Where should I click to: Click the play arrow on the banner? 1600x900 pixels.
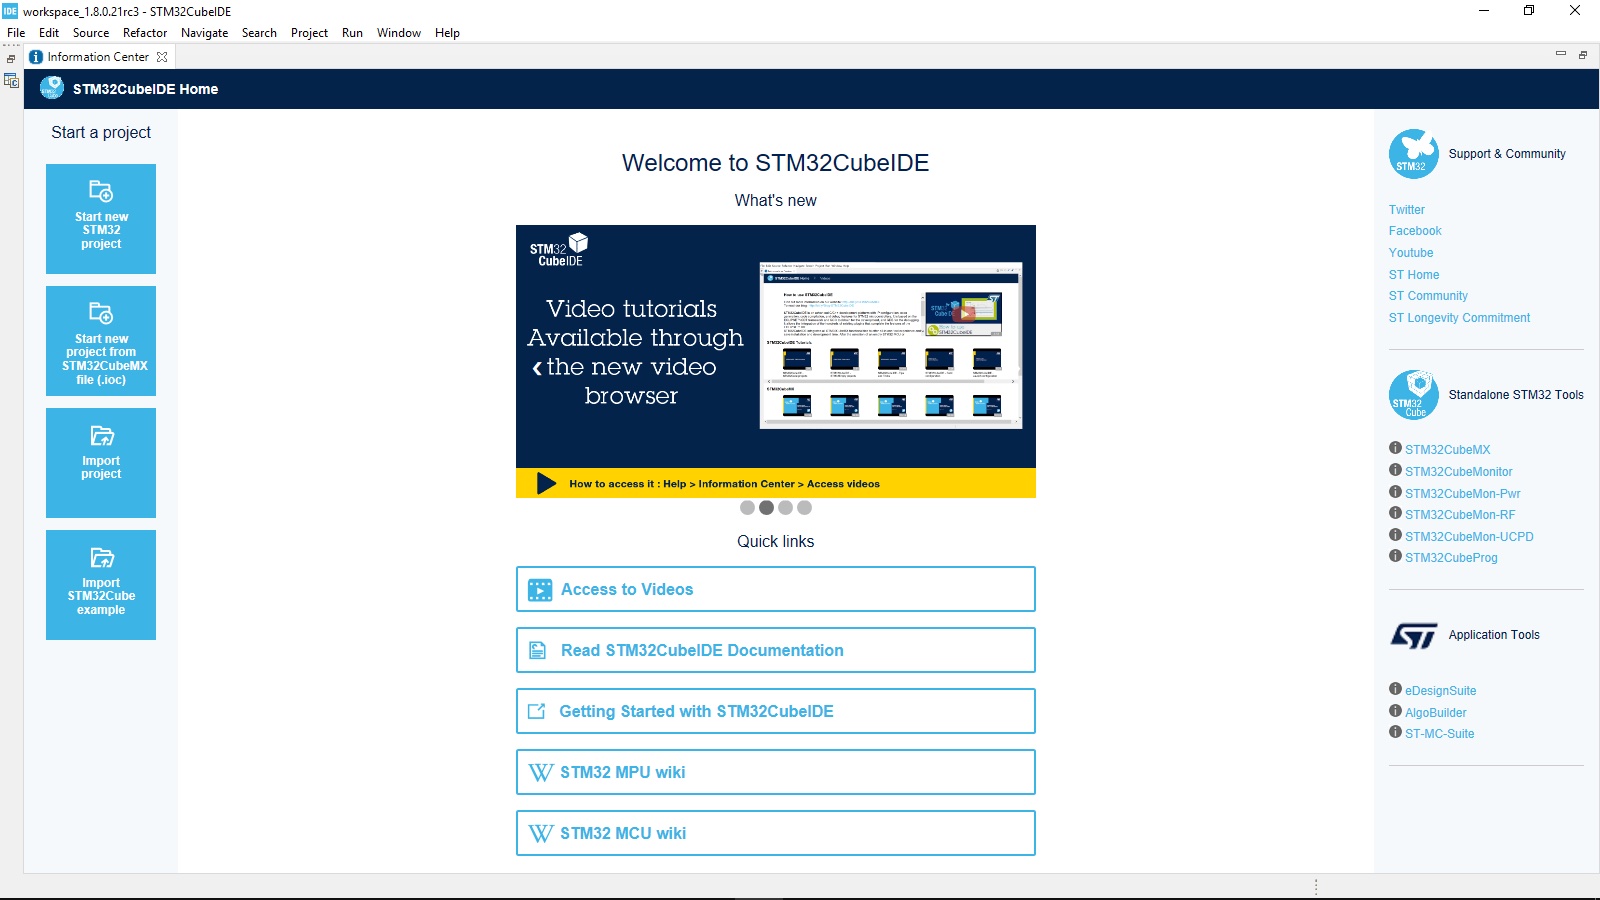point(546,484)
